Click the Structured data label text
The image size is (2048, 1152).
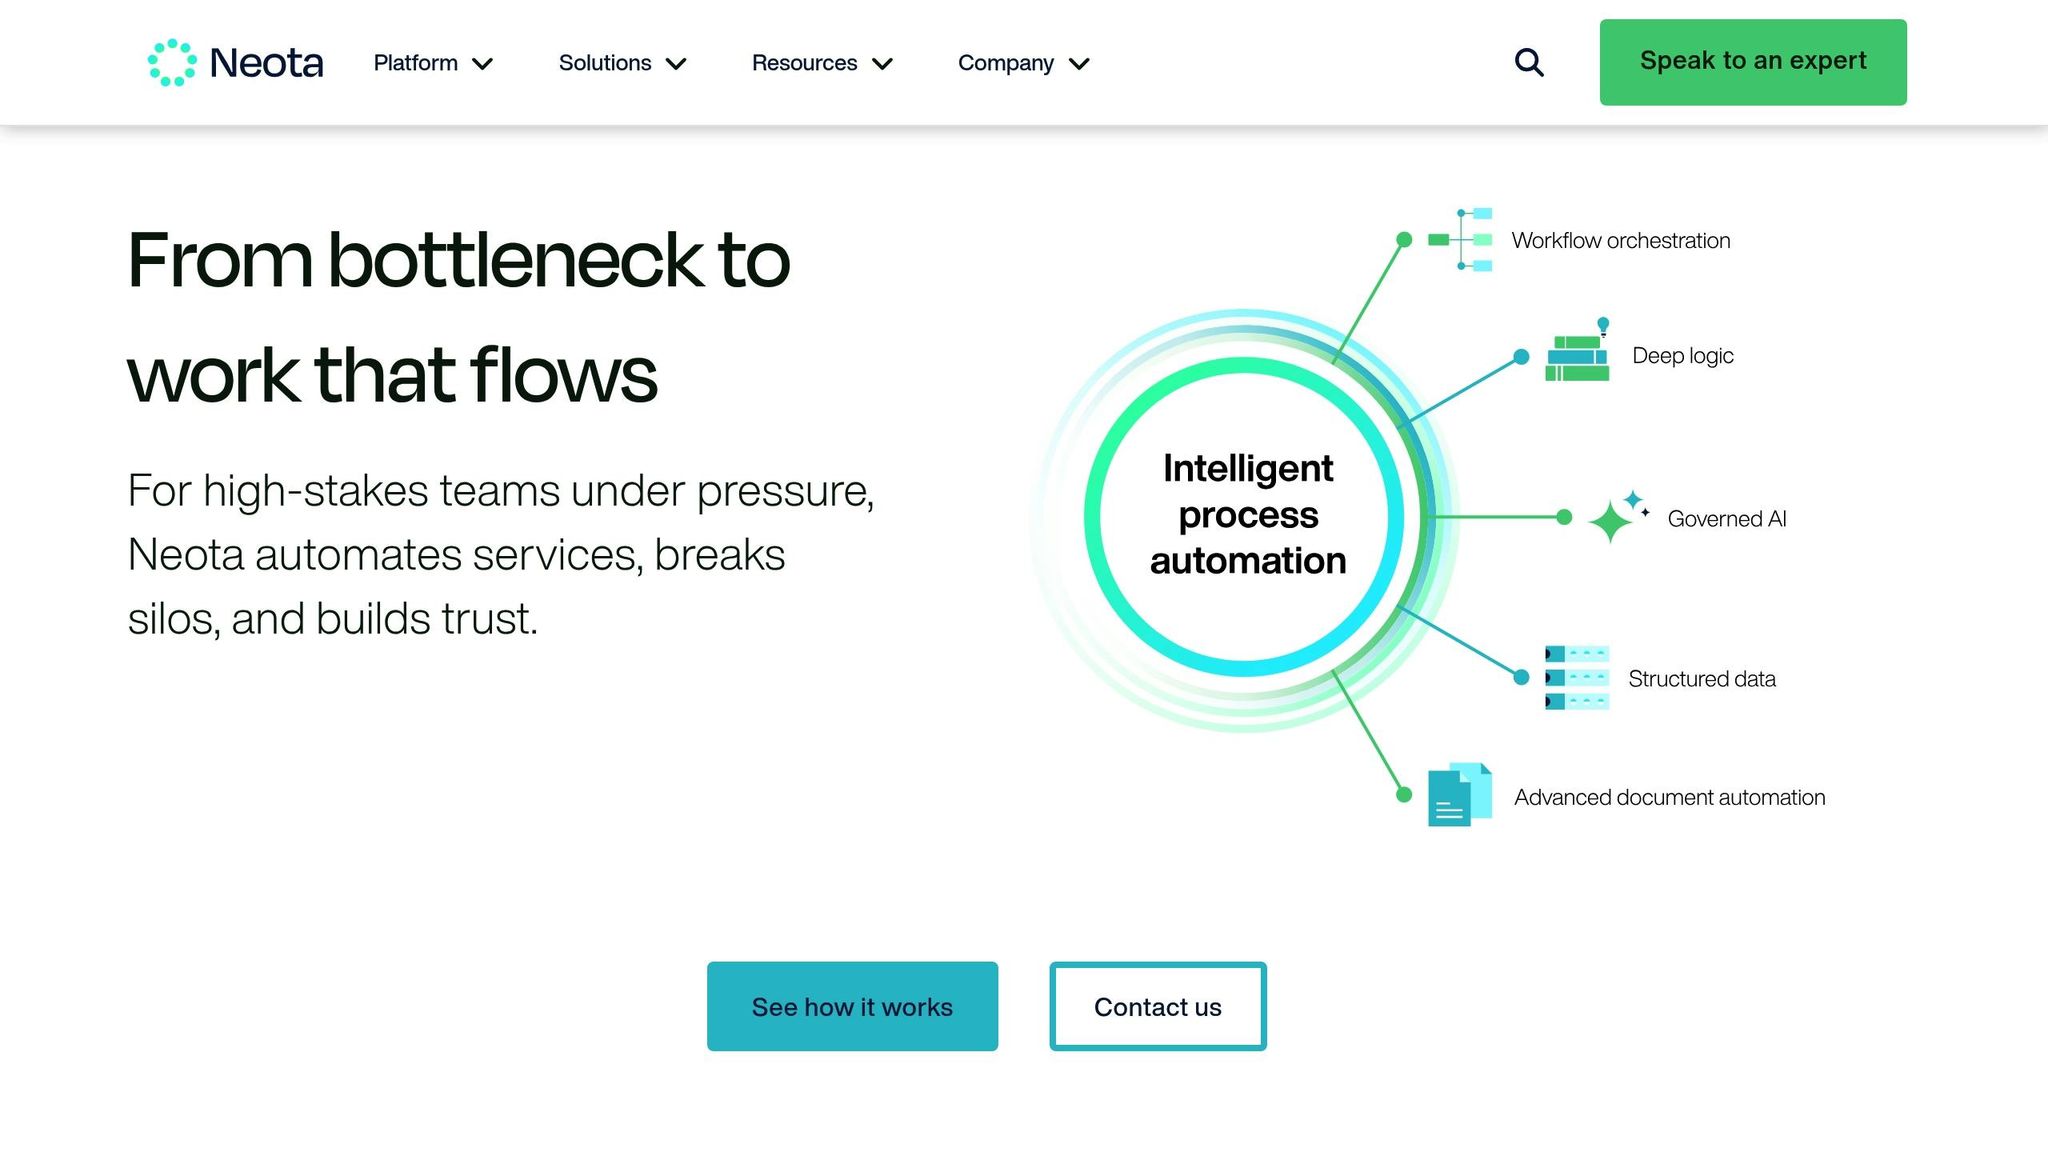coord(1701,678)
